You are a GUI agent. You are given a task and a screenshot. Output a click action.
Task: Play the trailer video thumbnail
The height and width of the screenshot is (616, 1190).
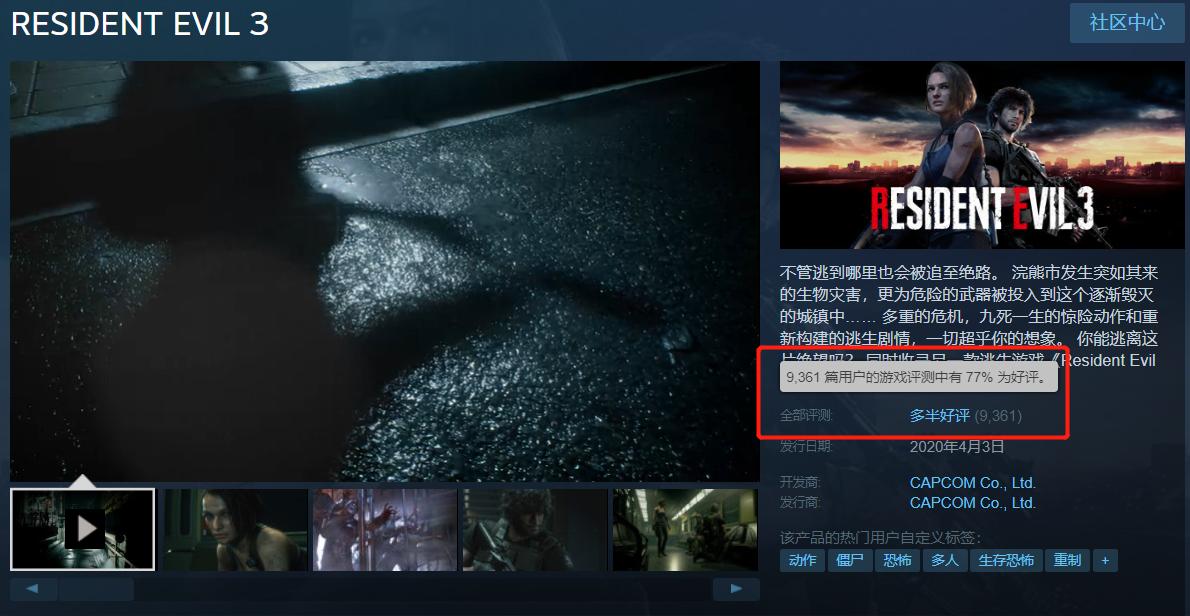point(83,530)
